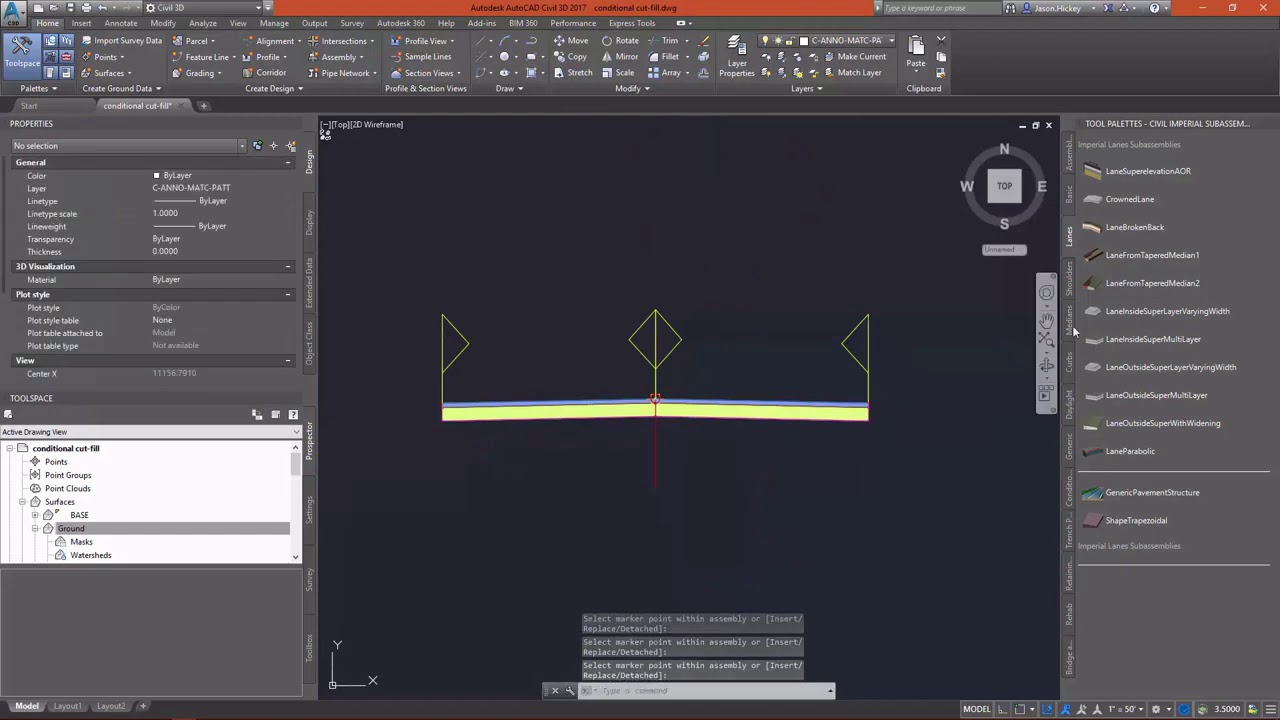Click the Section Views tool

coord(425,73)
